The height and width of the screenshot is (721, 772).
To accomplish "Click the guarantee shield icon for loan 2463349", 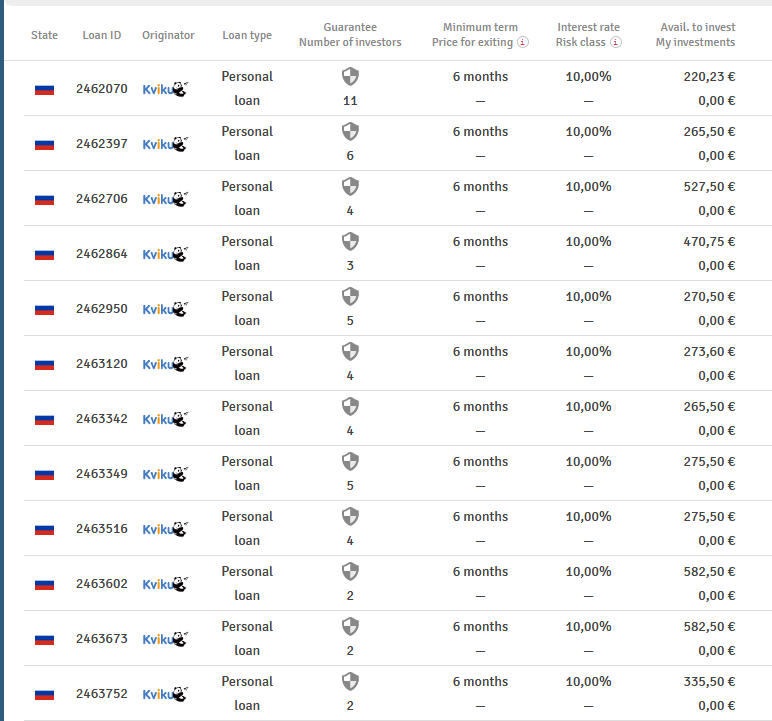I will pos(350,461).
